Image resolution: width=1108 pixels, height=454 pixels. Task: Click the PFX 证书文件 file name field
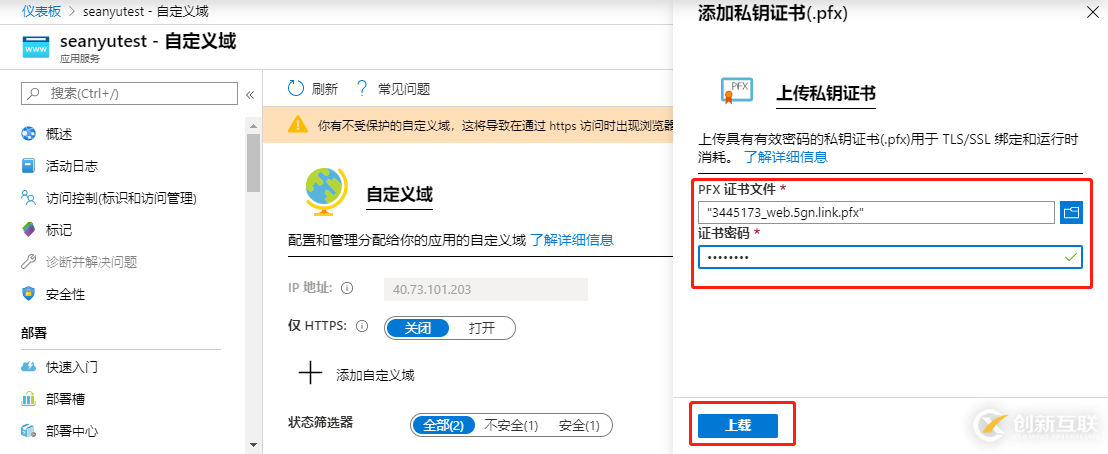click(x=876, y=211)
